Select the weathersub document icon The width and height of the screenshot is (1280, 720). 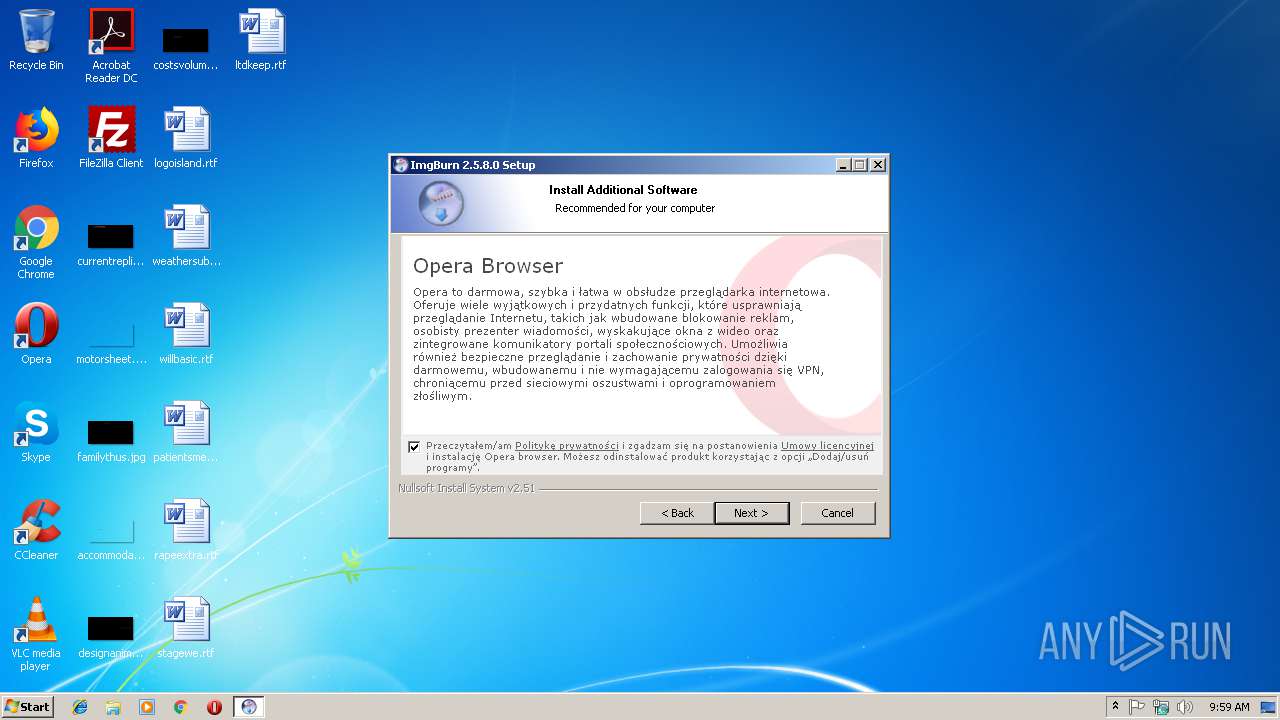tap(186, 236)
